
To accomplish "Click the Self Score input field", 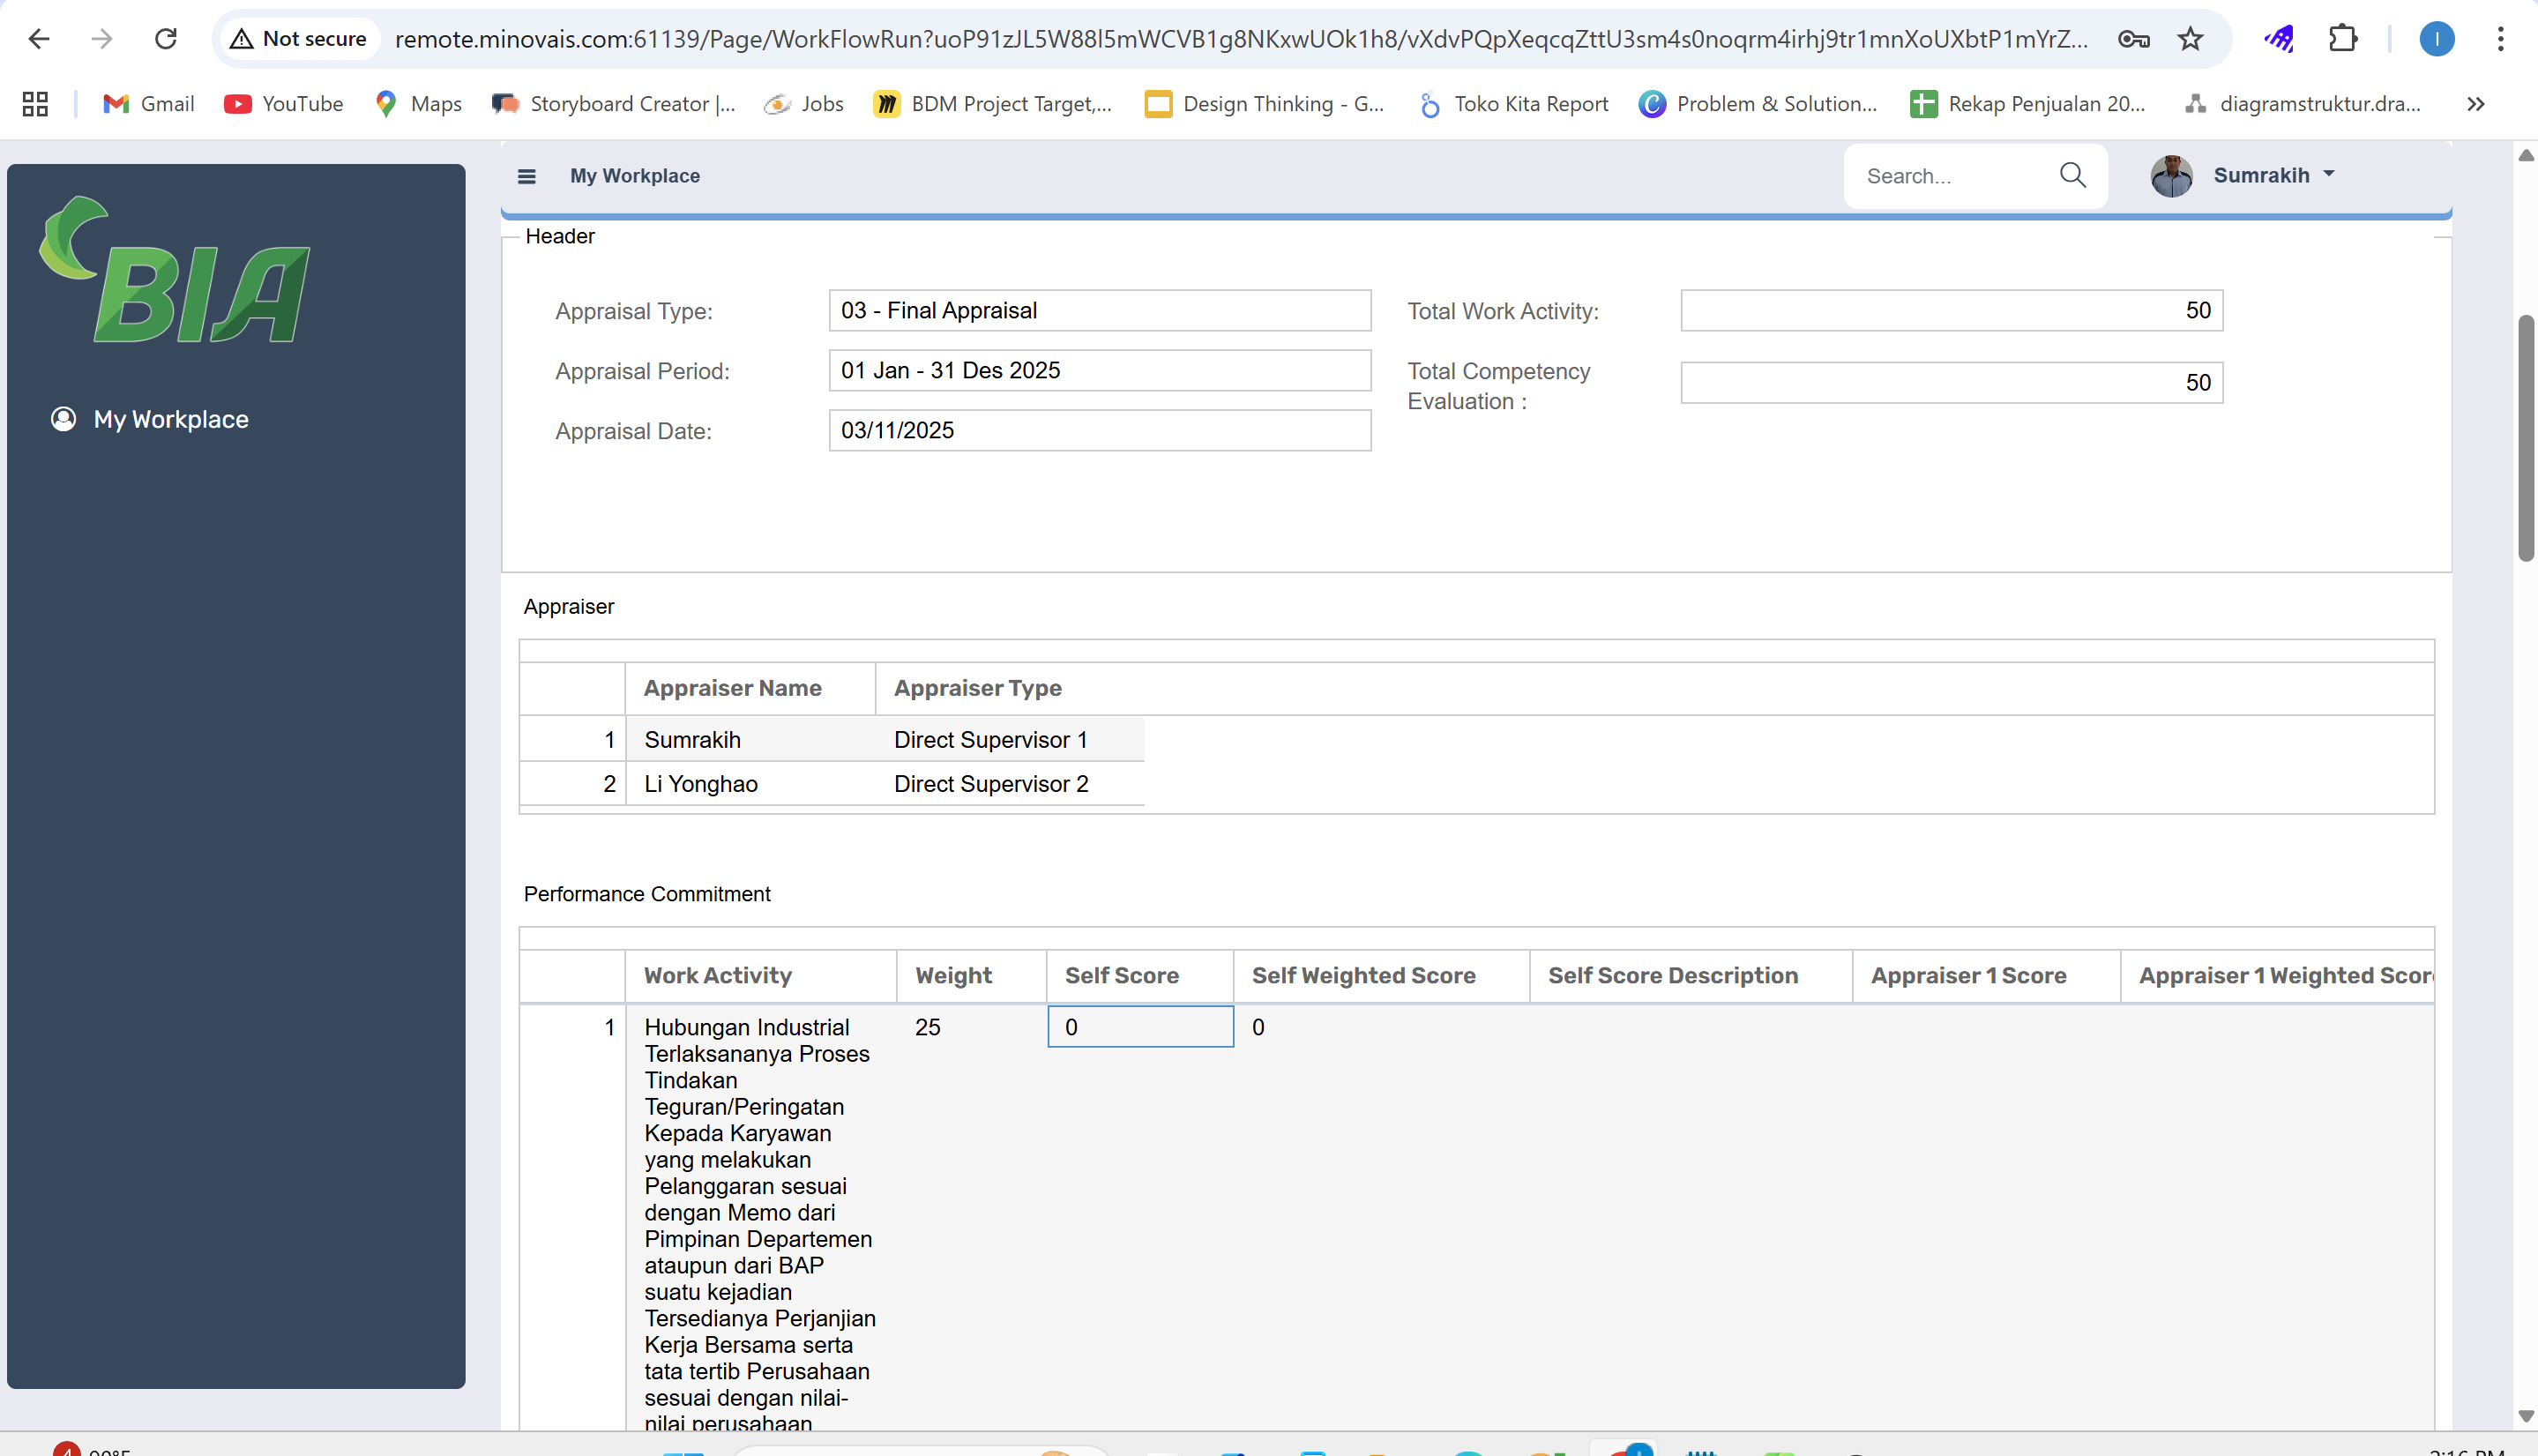I will (x=1140, y=1027).
